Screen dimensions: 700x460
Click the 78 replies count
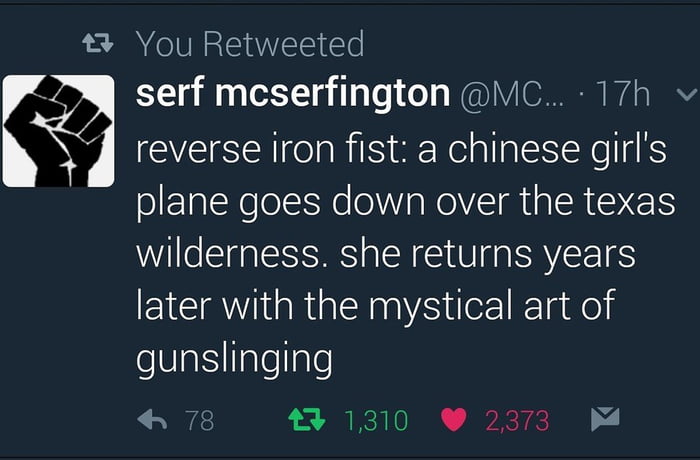point(200,420)
